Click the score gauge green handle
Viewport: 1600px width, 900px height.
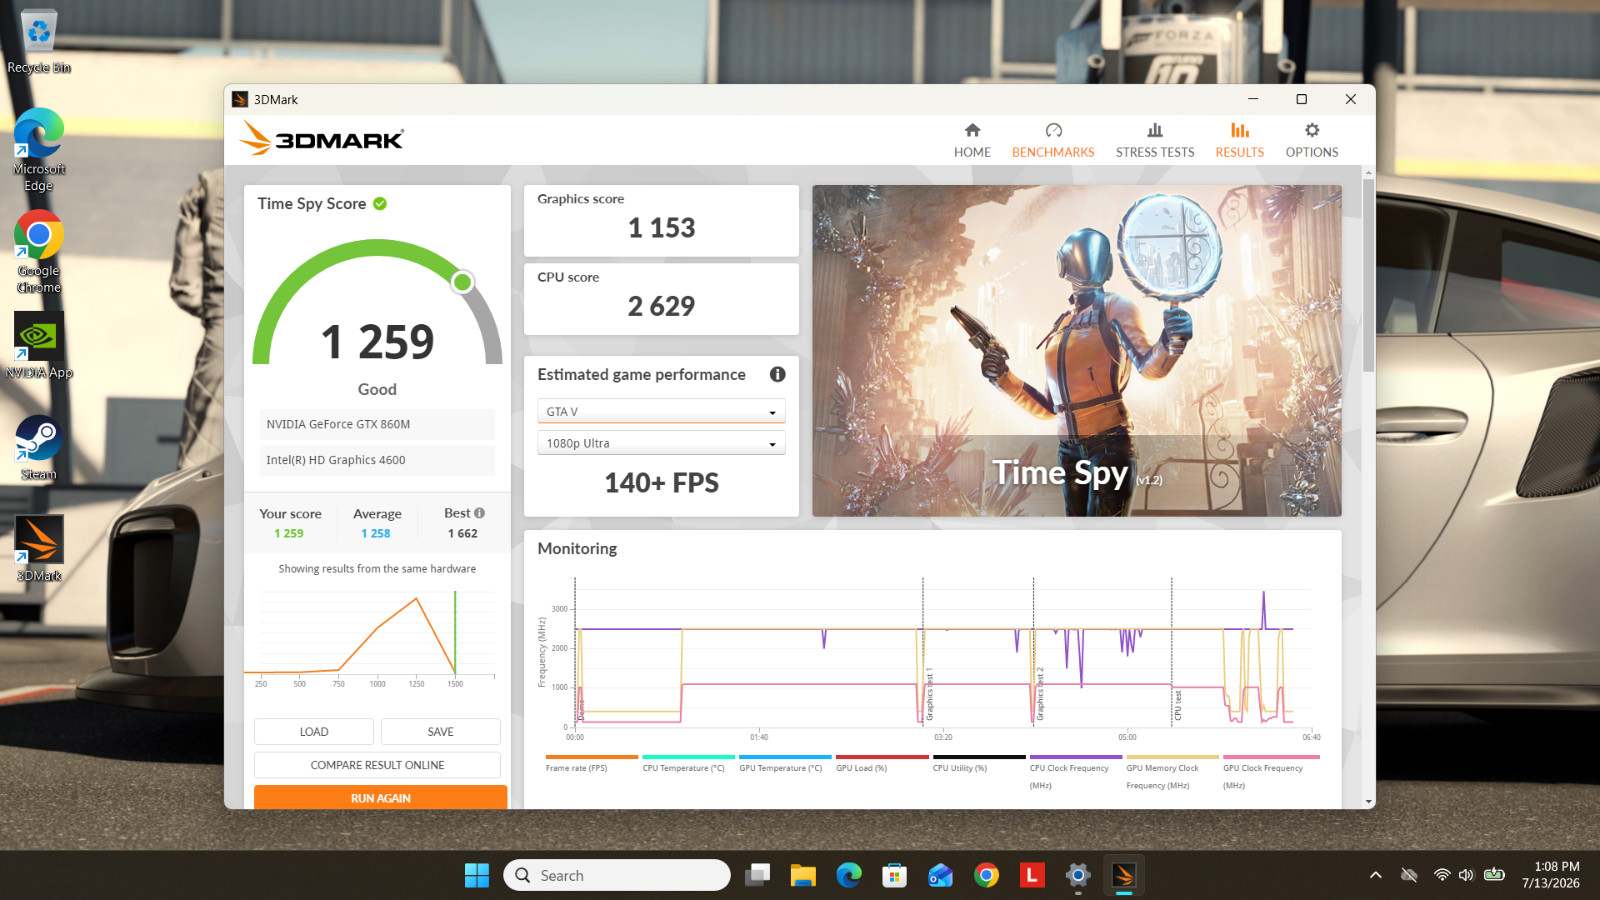click(x=462, y=282)
